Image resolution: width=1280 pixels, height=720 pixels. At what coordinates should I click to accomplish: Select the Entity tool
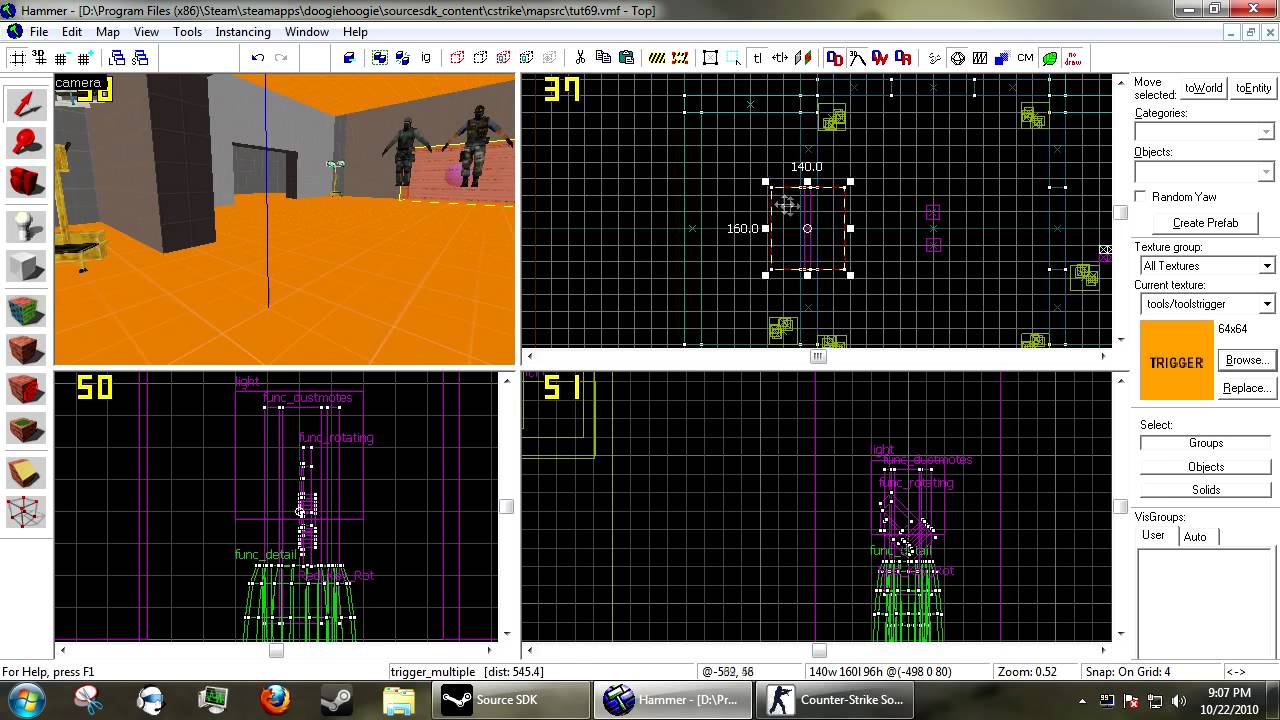point(26,226)
